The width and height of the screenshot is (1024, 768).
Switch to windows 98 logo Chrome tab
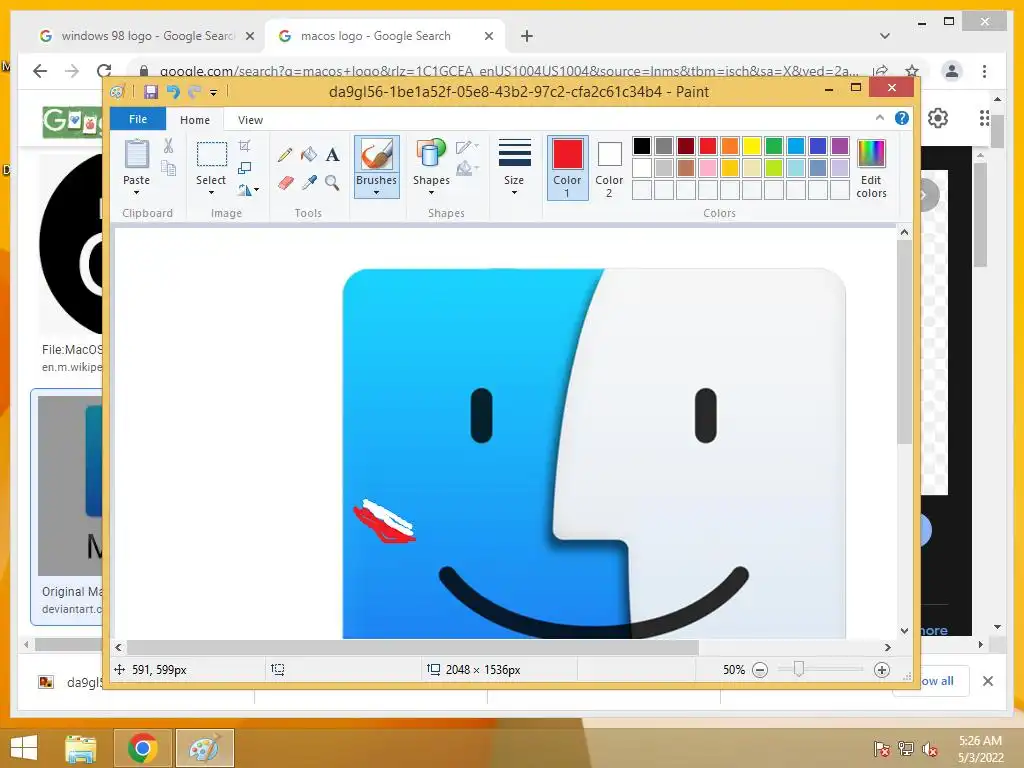147,36
